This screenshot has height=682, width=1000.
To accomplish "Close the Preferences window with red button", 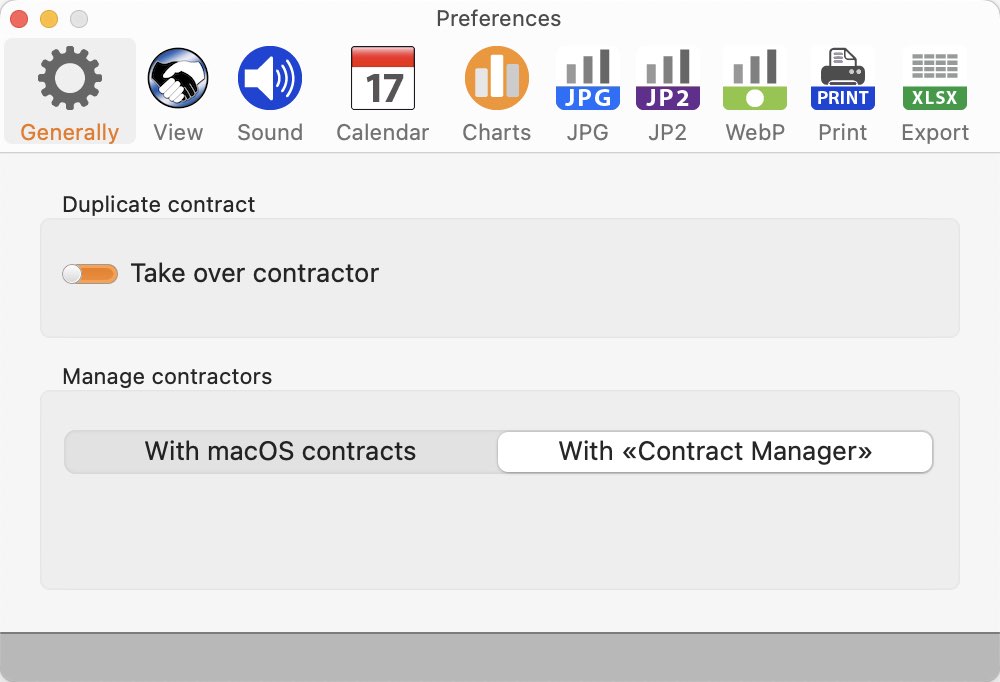I will point(19,19).
